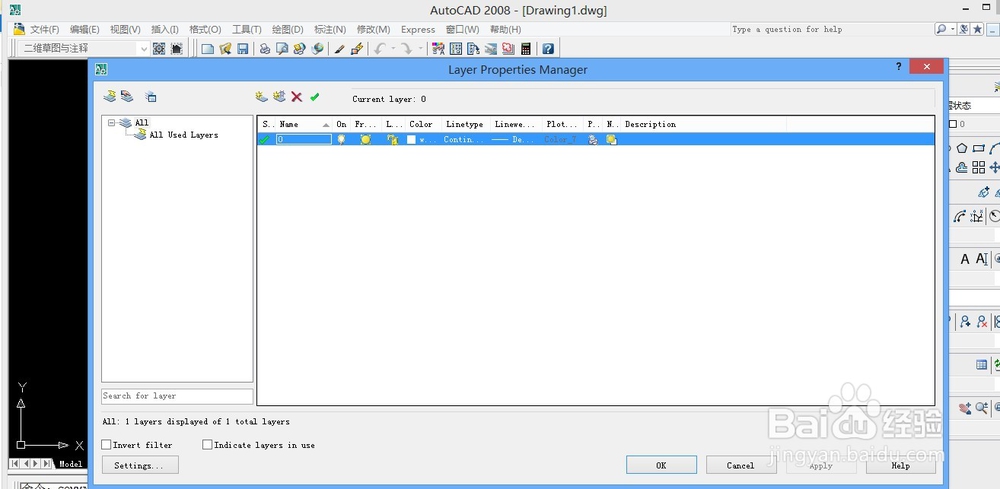Open the Properties palette icon
Screen dimensions: 1000x489
click(438, 48)
